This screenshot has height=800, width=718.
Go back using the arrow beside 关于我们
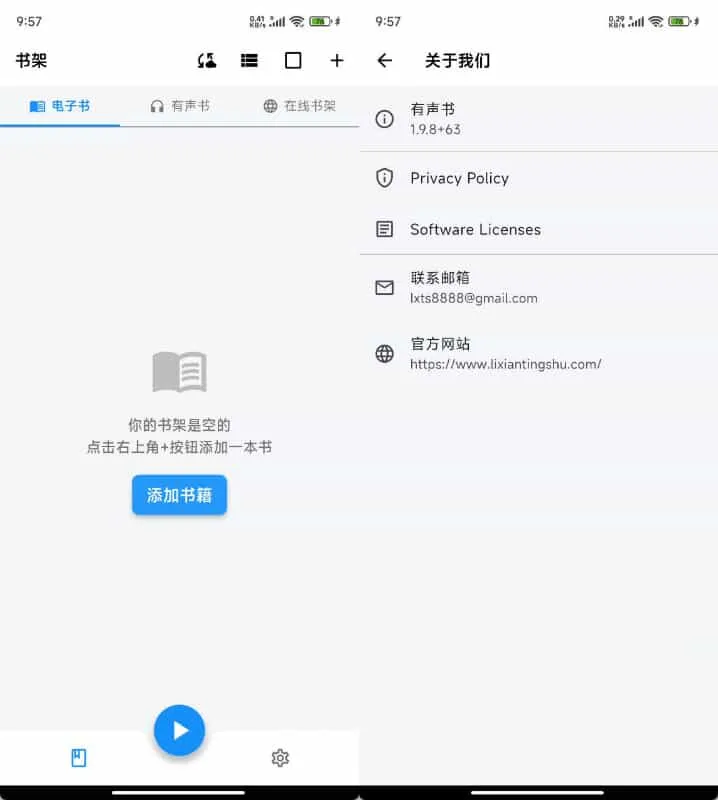click(x=385, y=61)
